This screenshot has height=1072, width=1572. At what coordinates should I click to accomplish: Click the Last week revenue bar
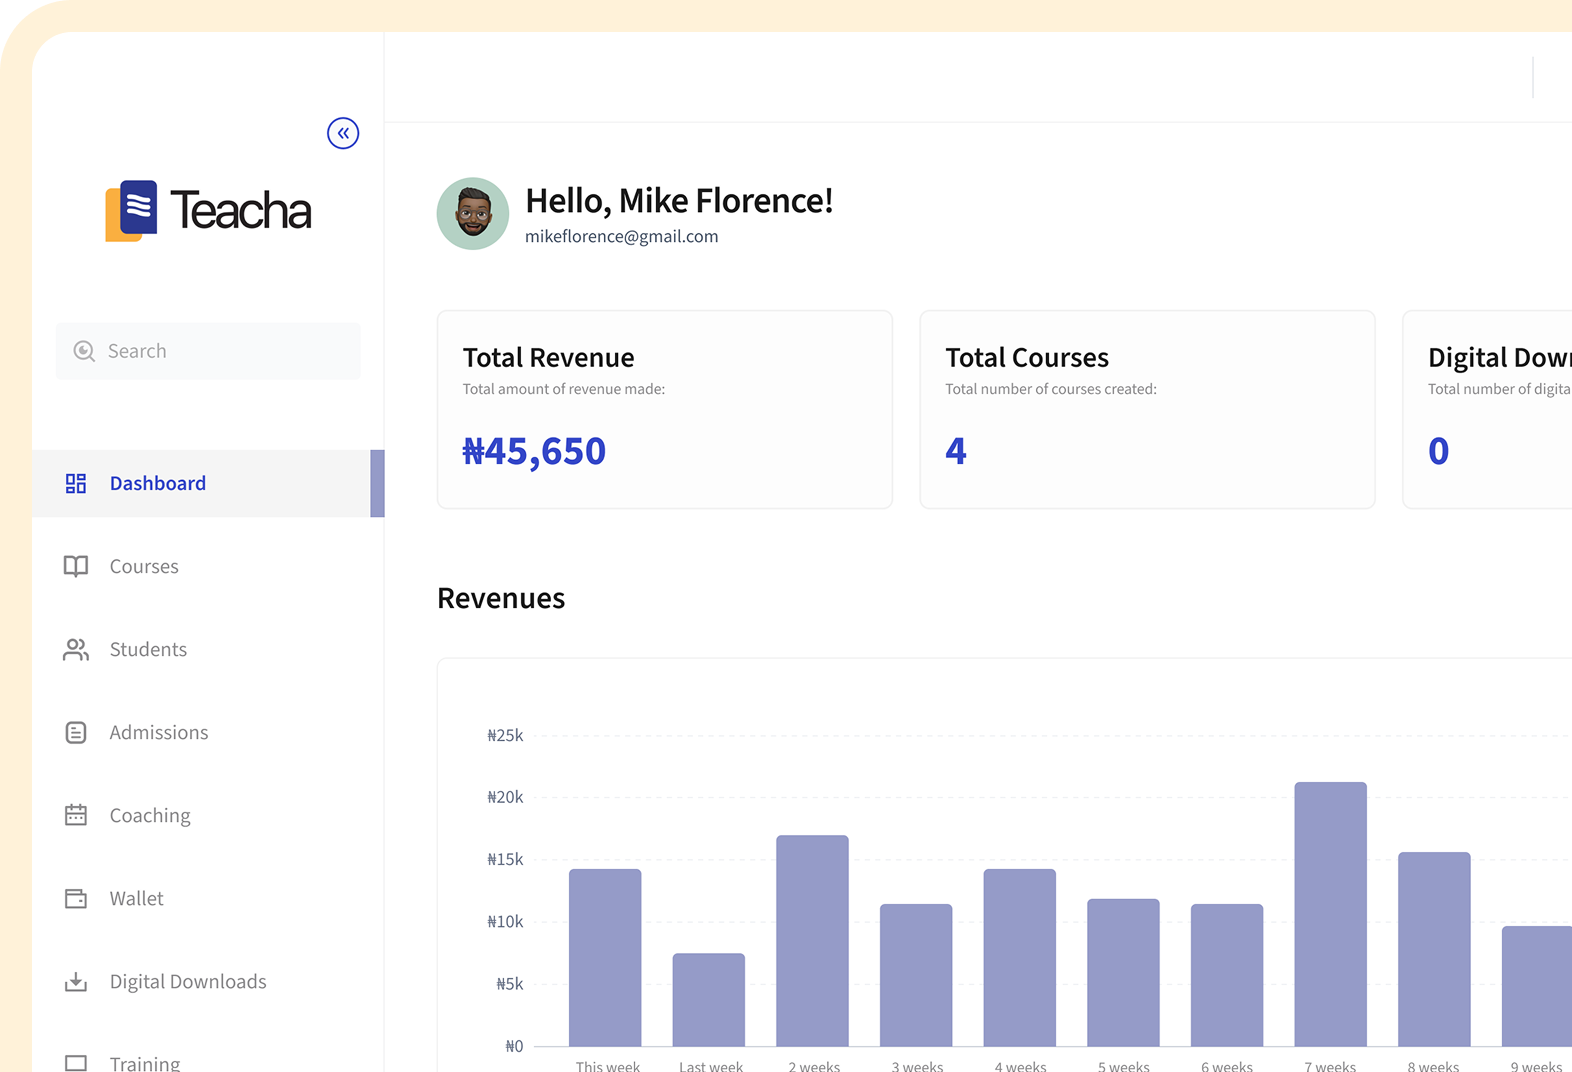pos(709,1000)
